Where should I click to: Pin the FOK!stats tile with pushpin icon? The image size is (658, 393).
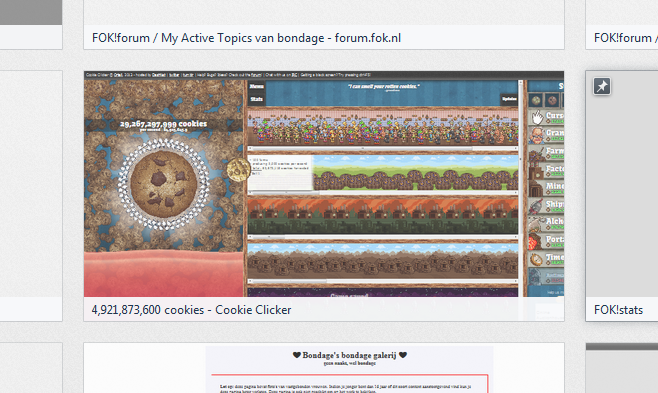point(602,86)
